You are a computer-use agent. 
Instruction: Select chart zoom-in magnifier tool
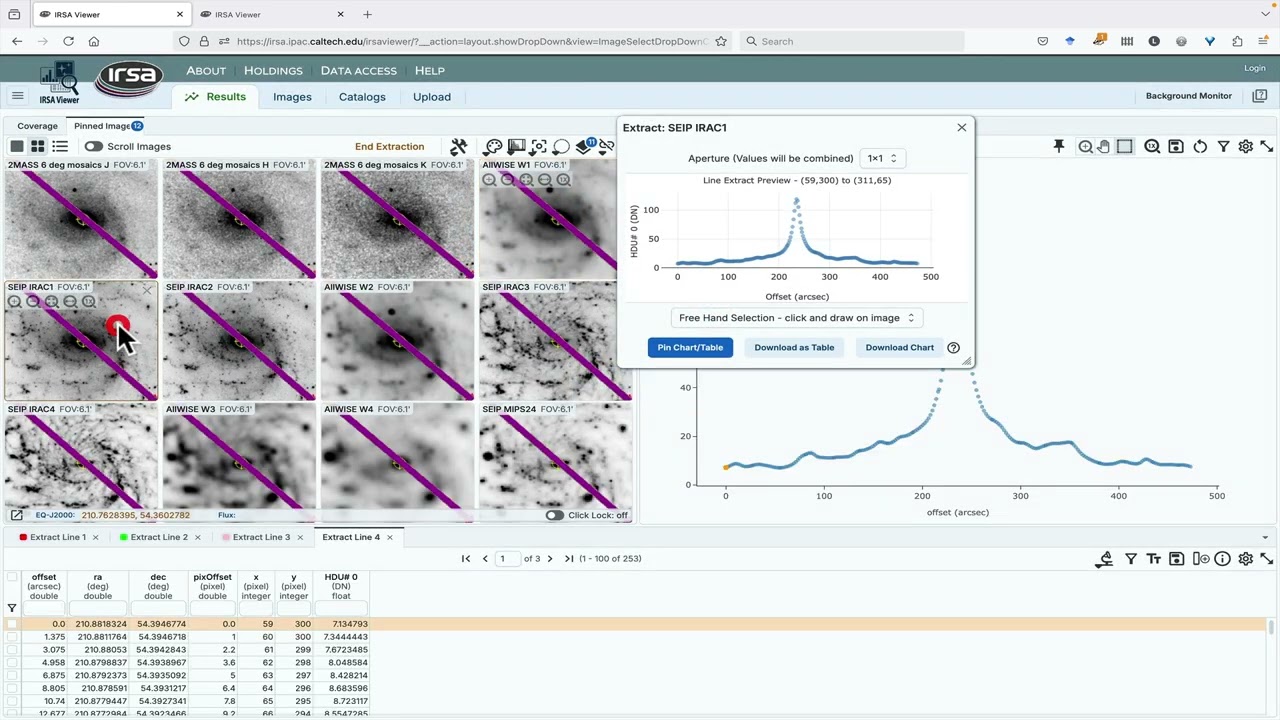(x=1085, y=146)
